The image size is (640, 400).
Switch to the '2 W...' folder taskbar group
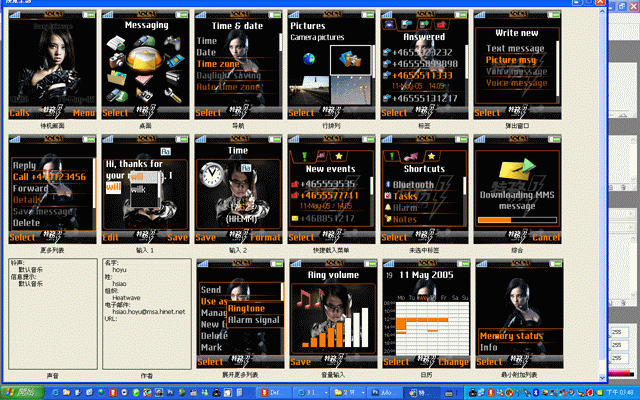coord(348,393)
